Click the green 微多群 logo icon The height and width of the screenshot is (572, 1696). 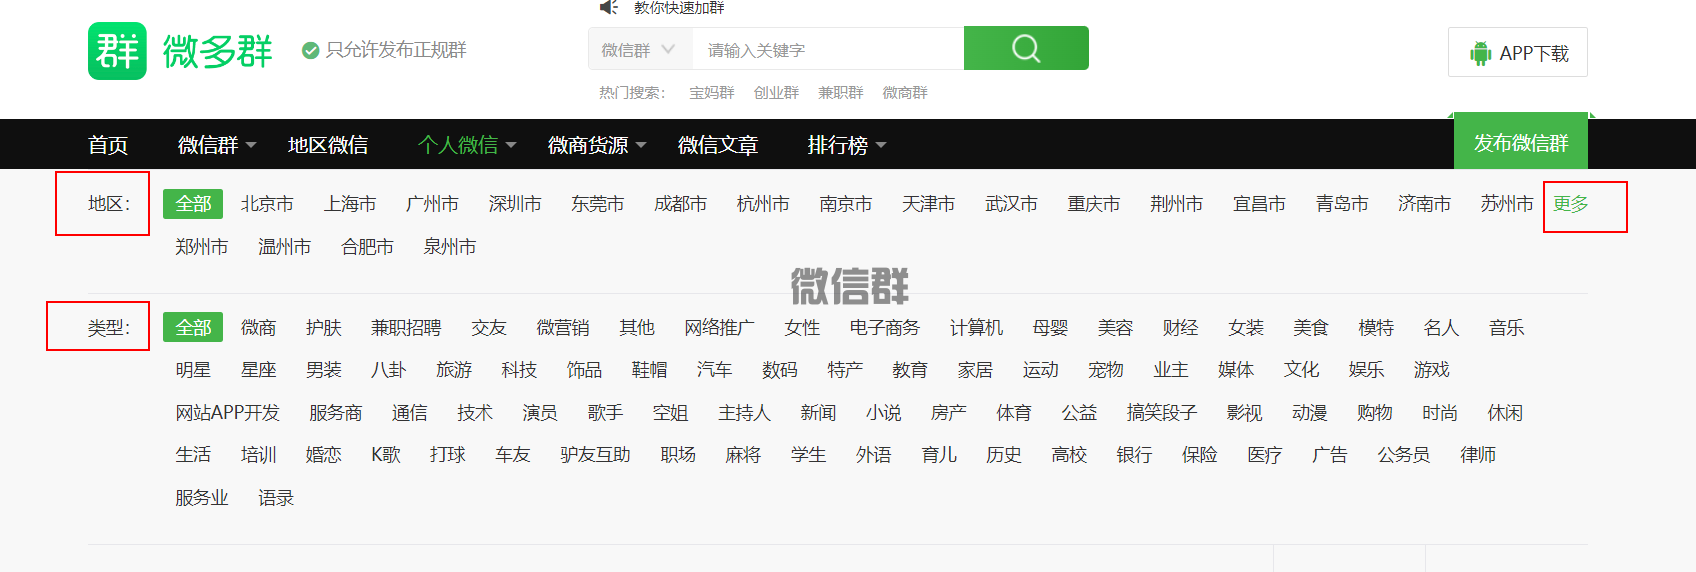point(117,51)
